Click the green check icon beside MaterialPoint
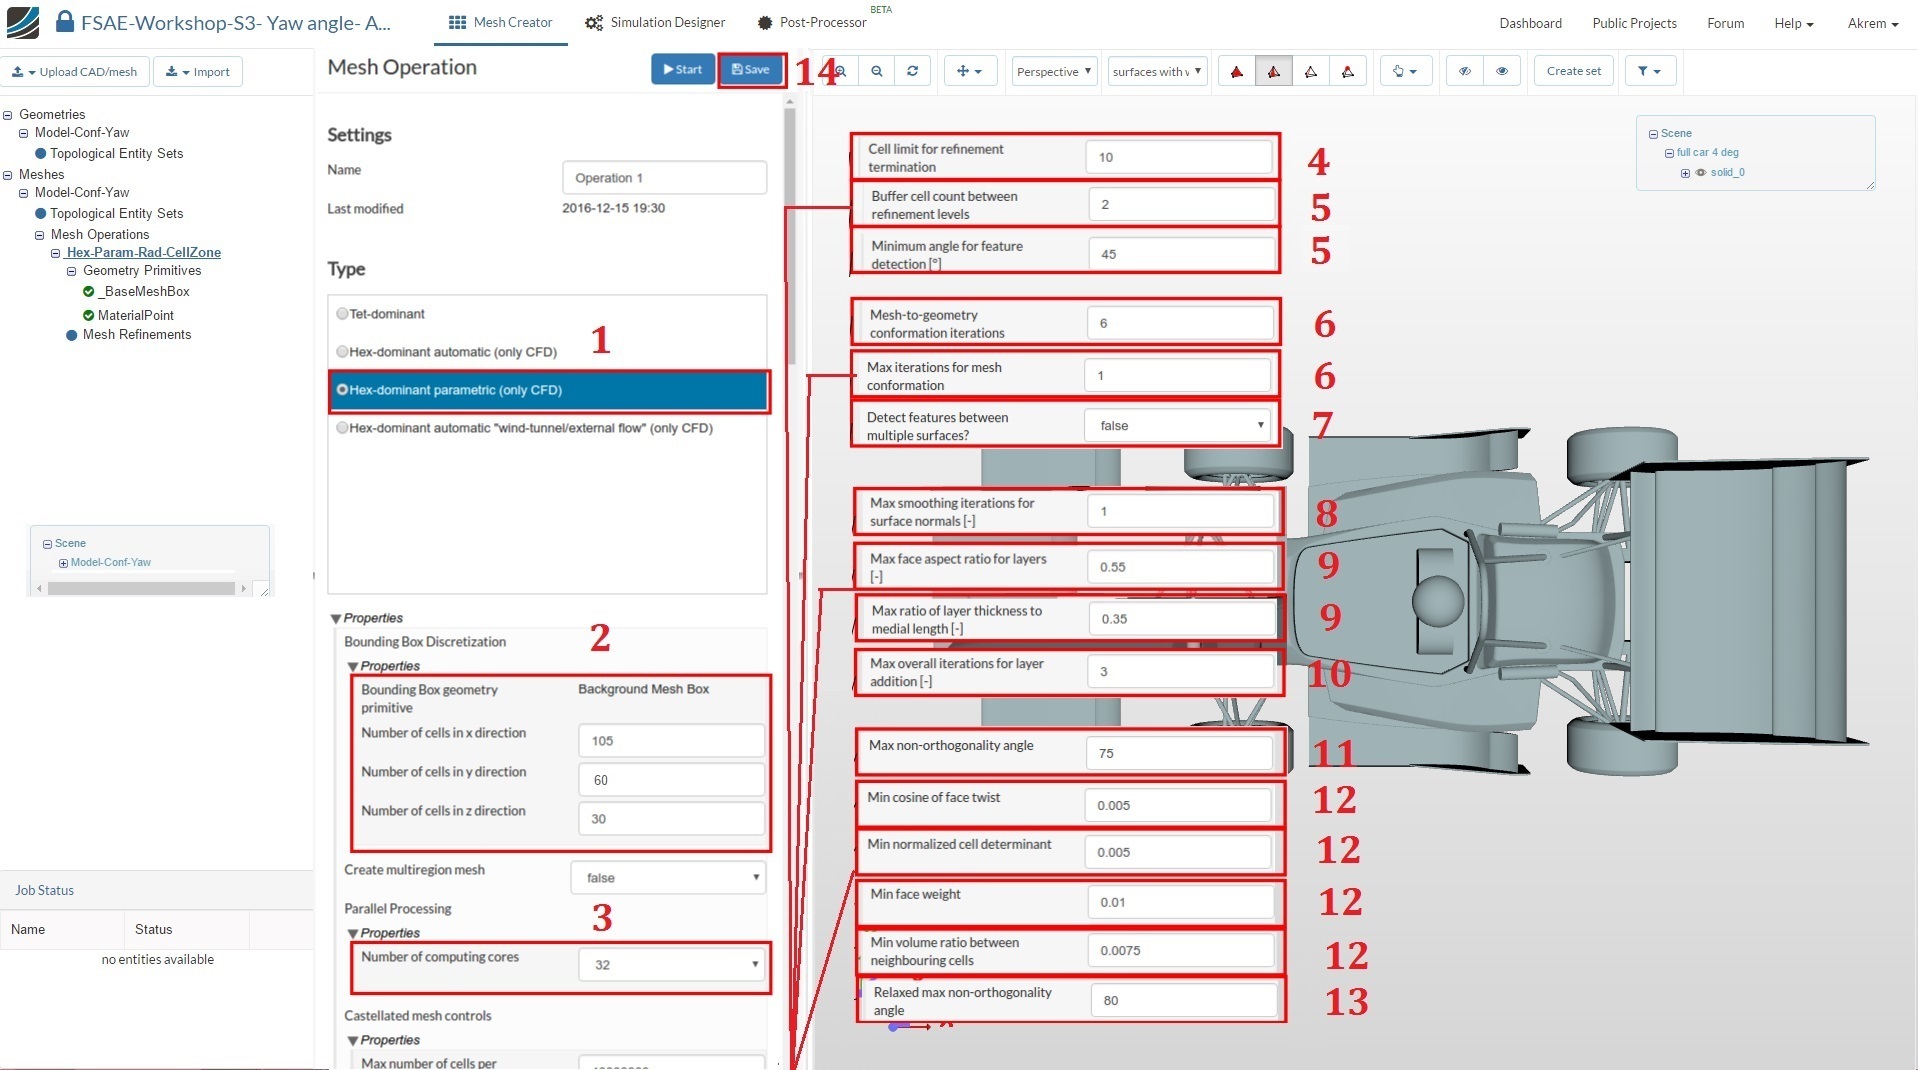This screenshot has width=1918, height=1070. (x=89, y=315)
